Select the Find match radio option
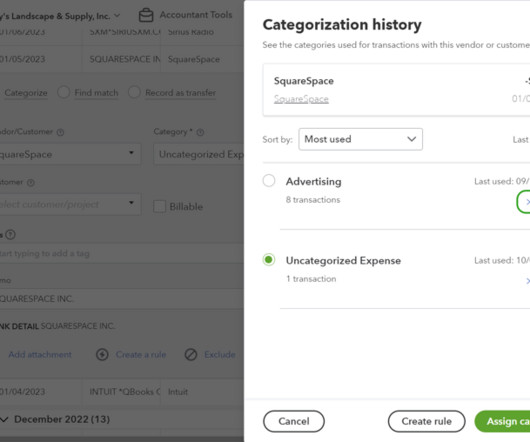The height and width of the screenshot is (442, 530). pyautogui.click(x=64, y=92)
